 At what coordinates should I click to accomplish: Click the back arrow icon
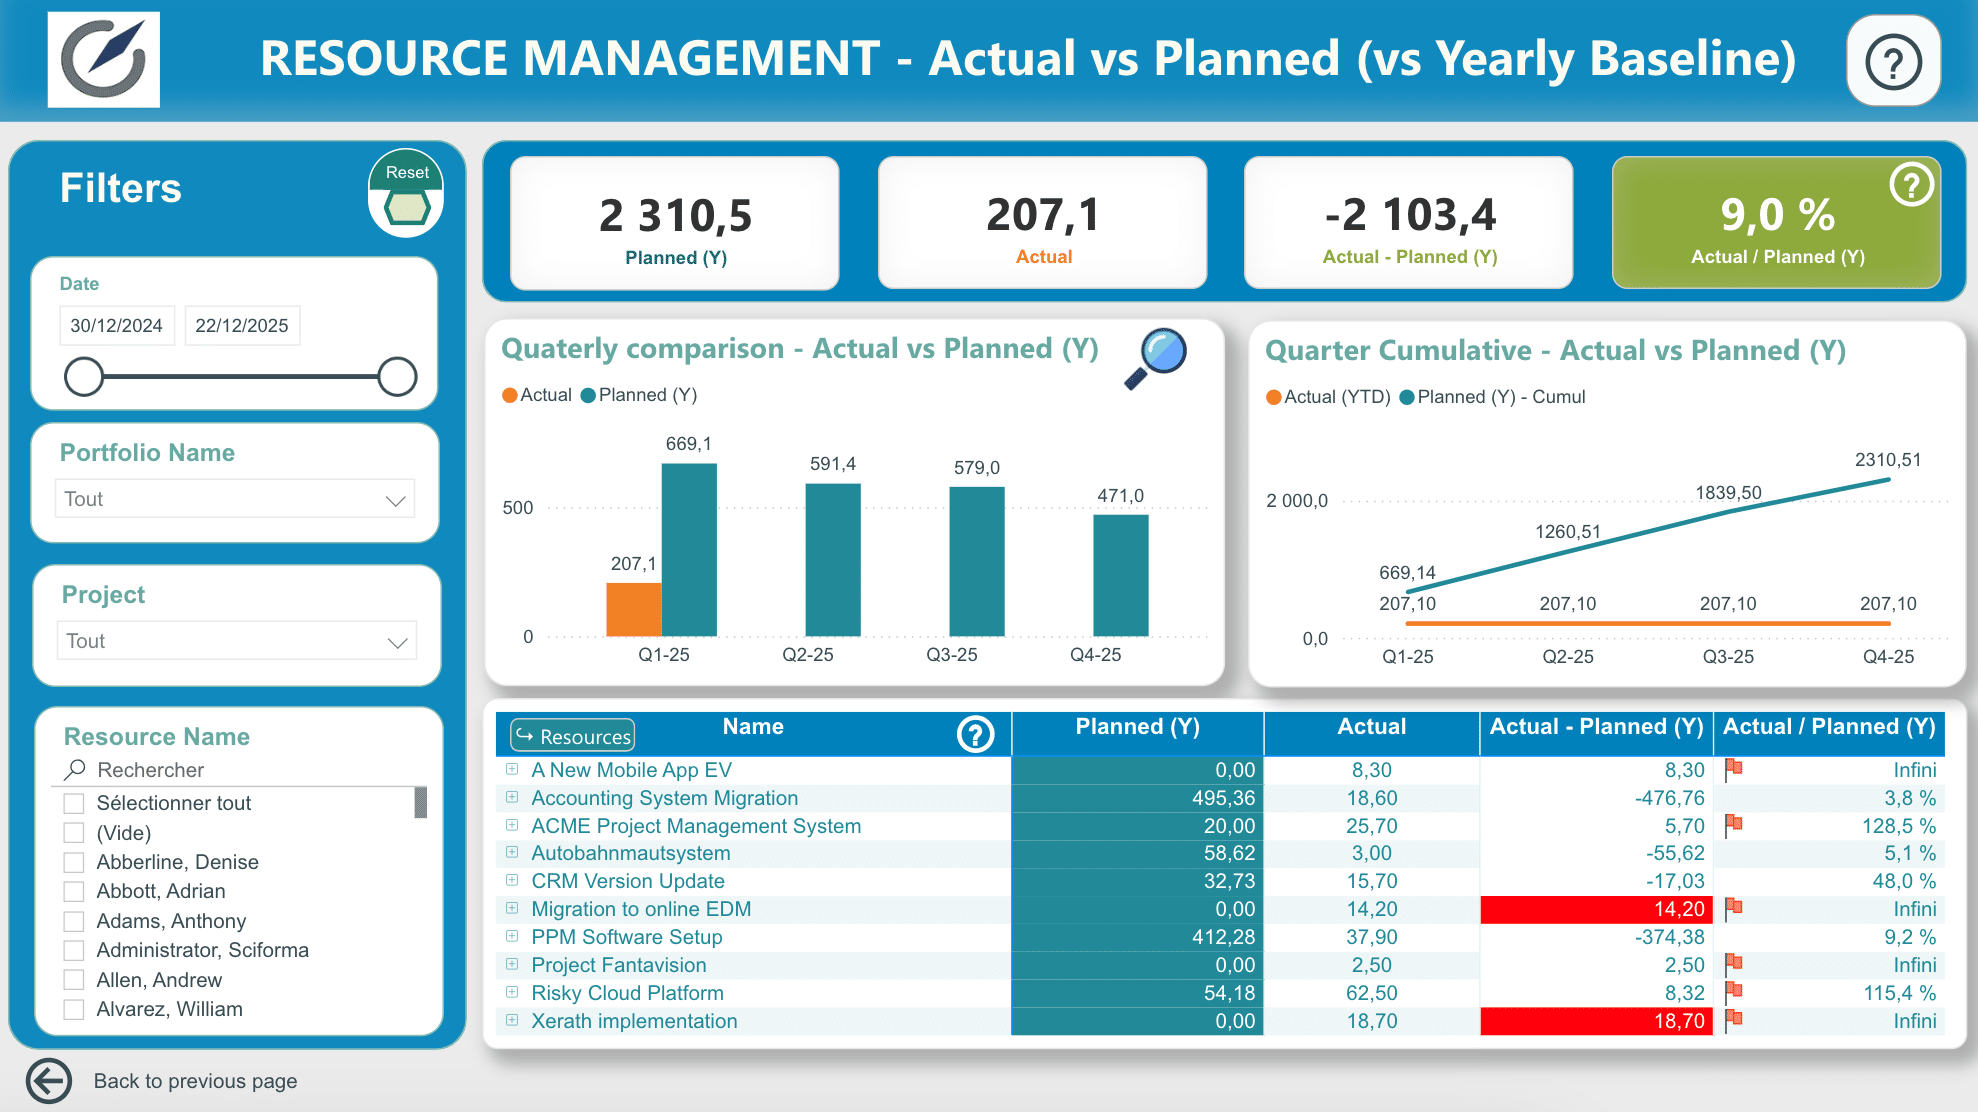(x=49, y=1081)
